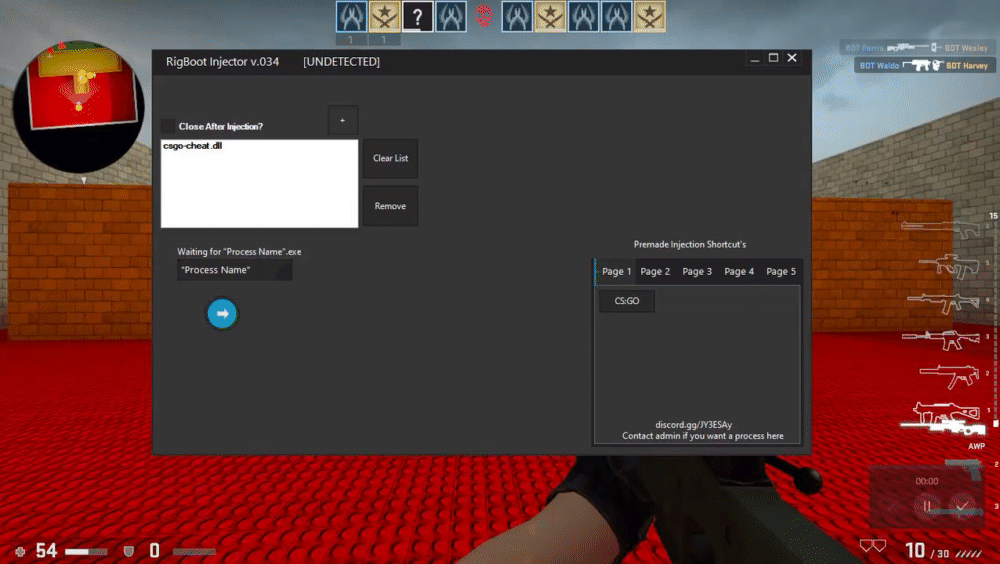Screen dimensions: 1000x564
Task: Click the circular radar minimap
Action: coord(78,107)
